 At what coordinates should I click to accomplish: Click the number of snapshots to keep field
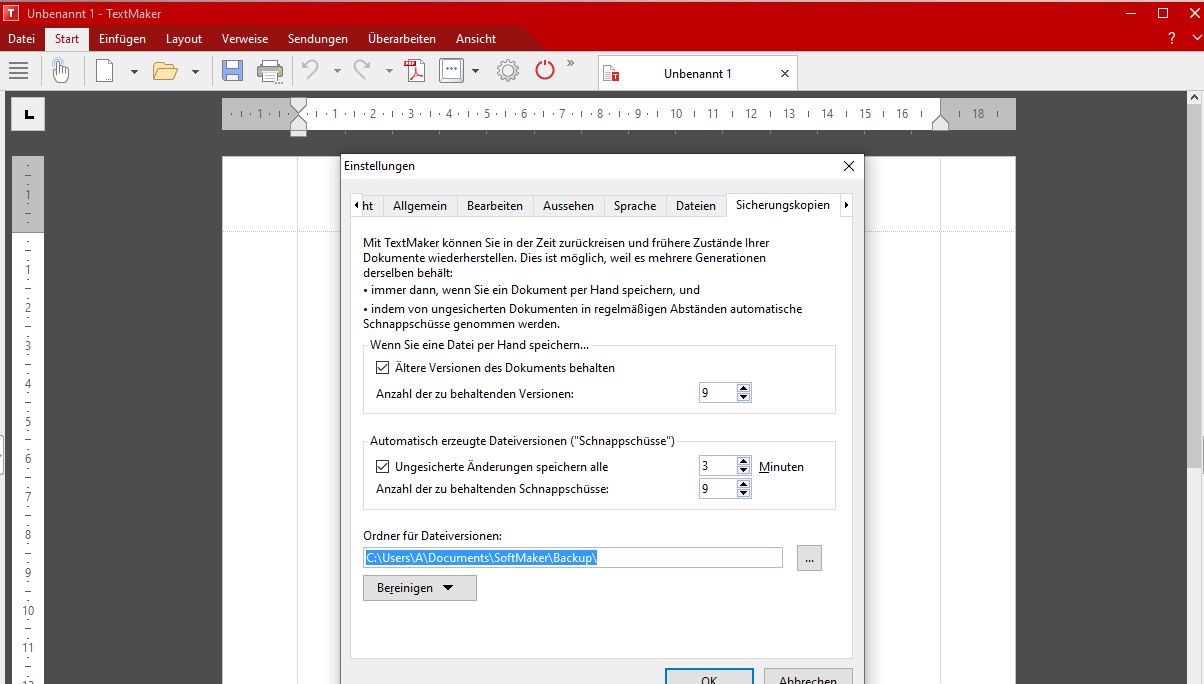click(x=717, y=489)
